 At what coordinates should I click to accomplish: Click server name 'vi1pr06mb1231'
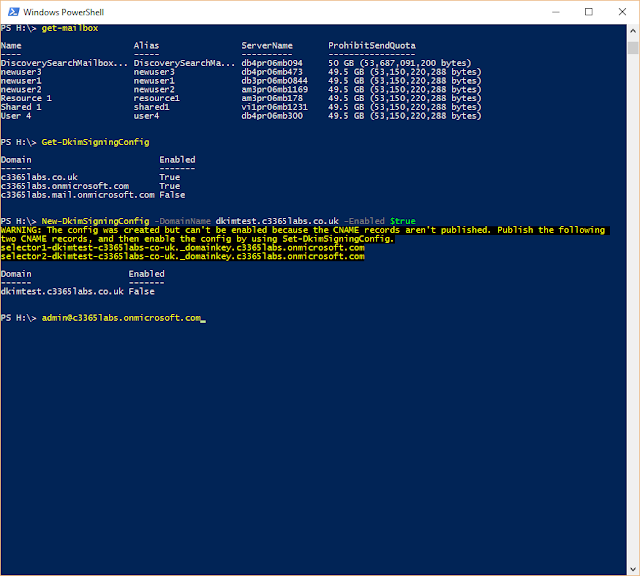pyautogui.click(x=274, y=107)
